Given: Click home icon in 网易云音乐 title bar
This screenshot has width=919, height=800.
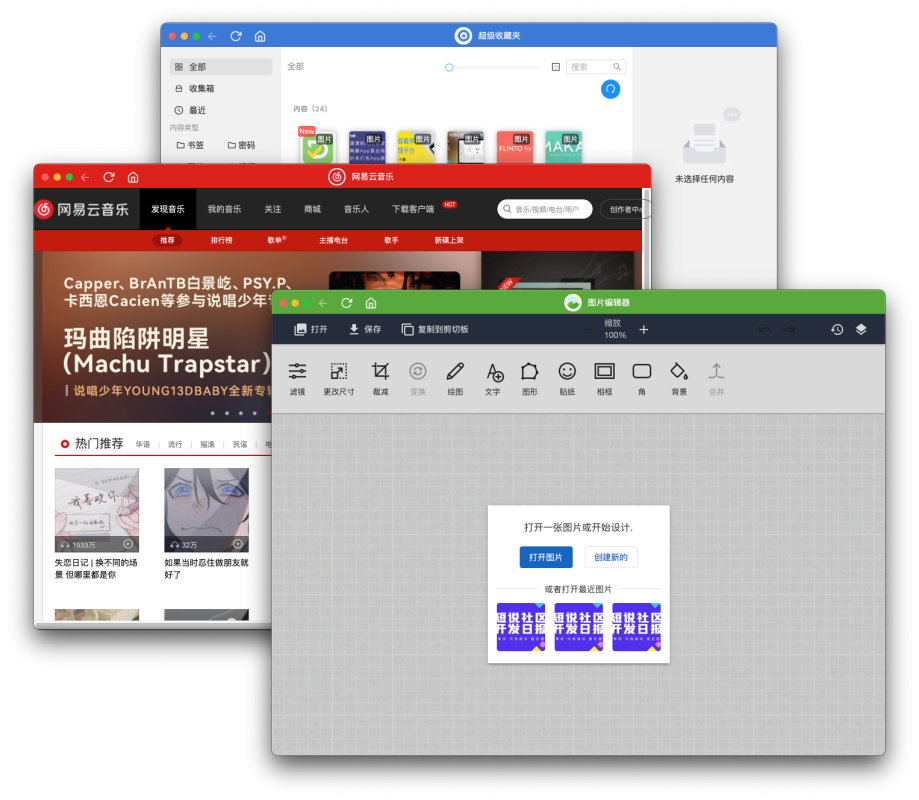Looking at the screenshot, I should 133,177.
